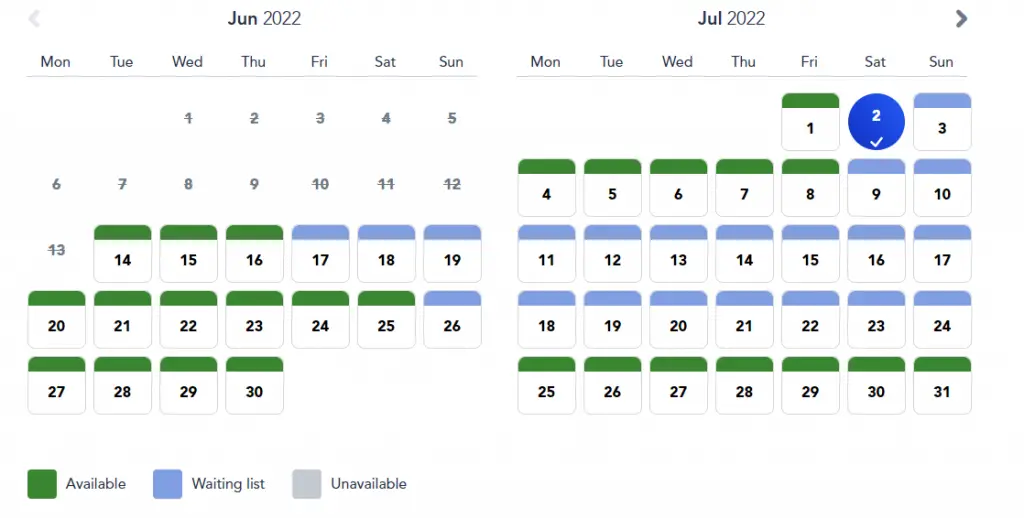Choose July 9 waiting list date

876,187
